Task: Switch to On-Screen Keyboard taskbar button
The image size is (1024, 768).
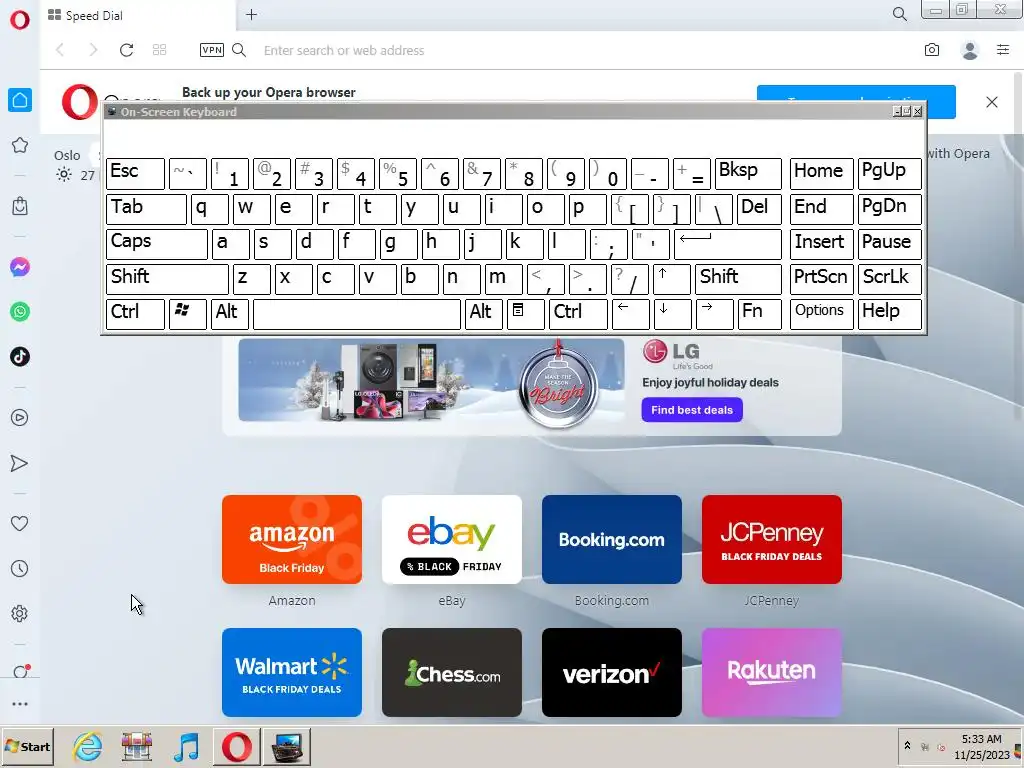Action: coord(287,747)
